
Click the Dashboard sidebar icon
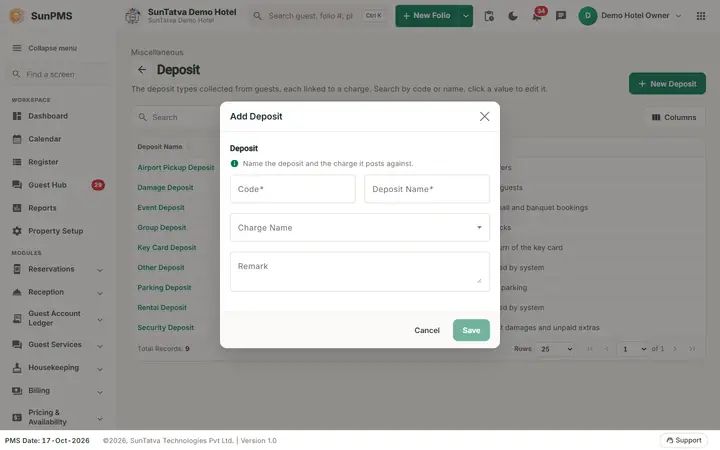pos(17,116)
